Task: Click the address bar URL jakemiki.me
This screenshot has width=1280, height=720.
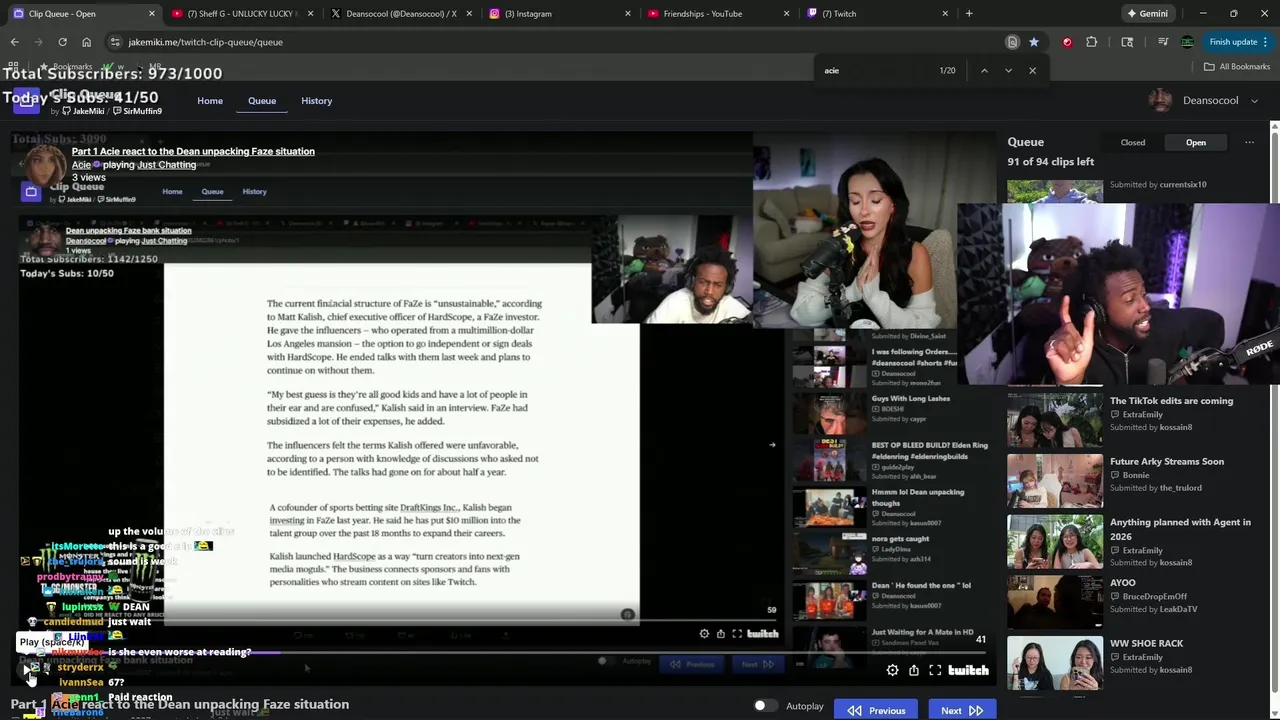Action: (205, 42)
